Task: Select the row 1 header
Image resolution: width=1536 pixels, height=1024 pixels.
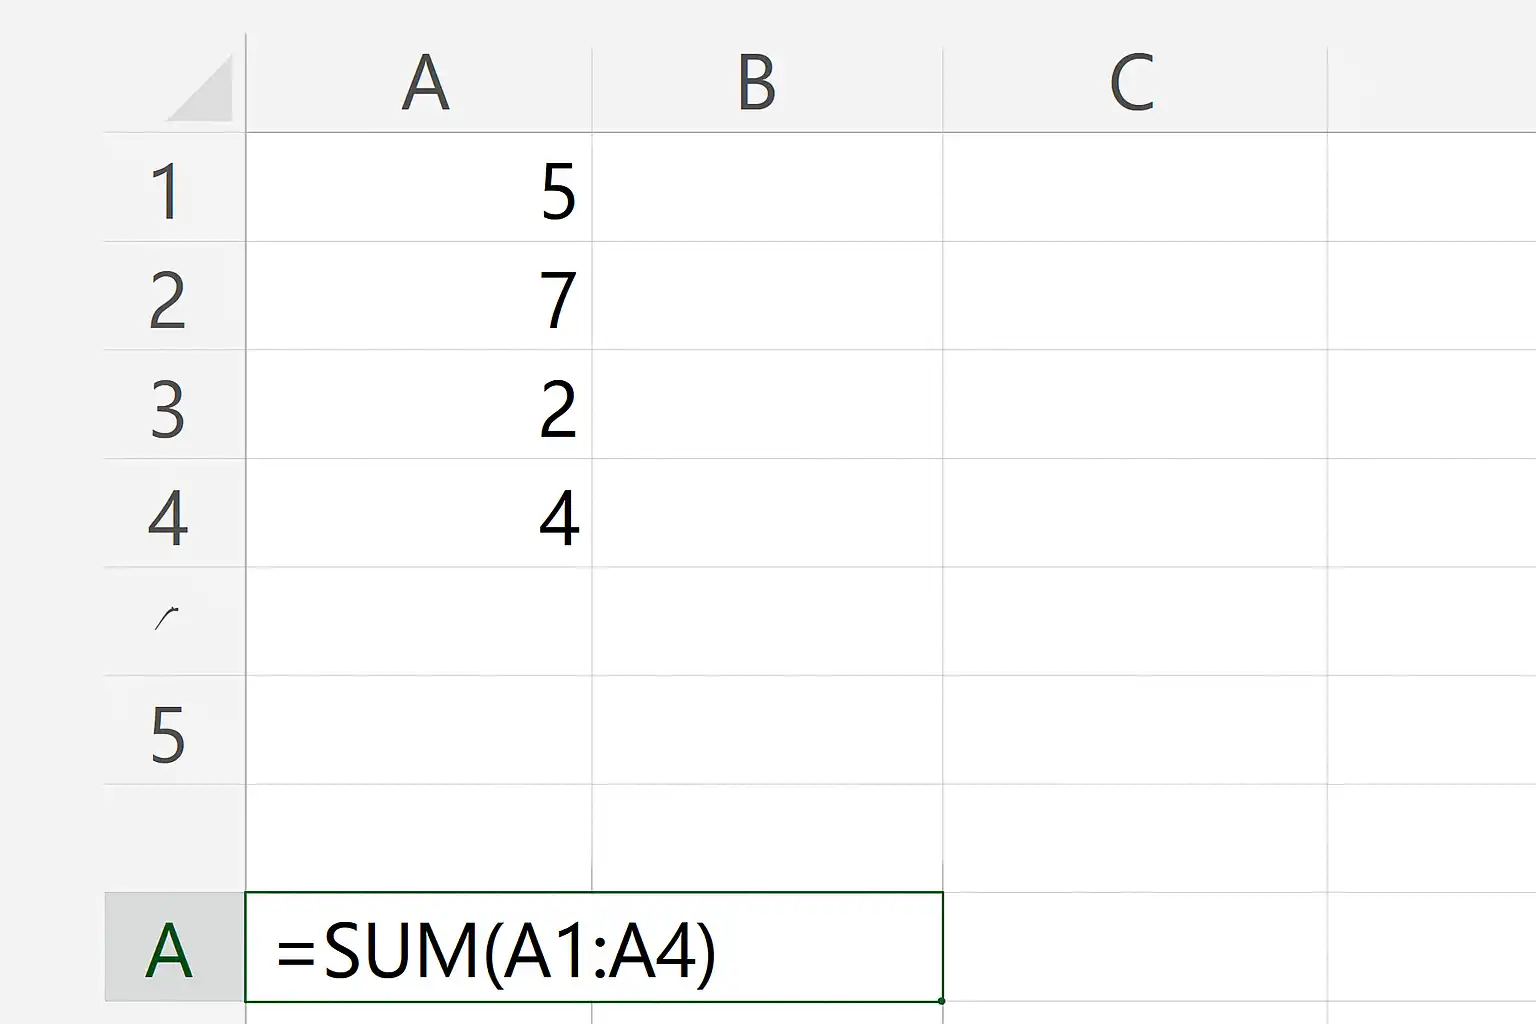Action: pyautogui.click(x=175, y=187)
